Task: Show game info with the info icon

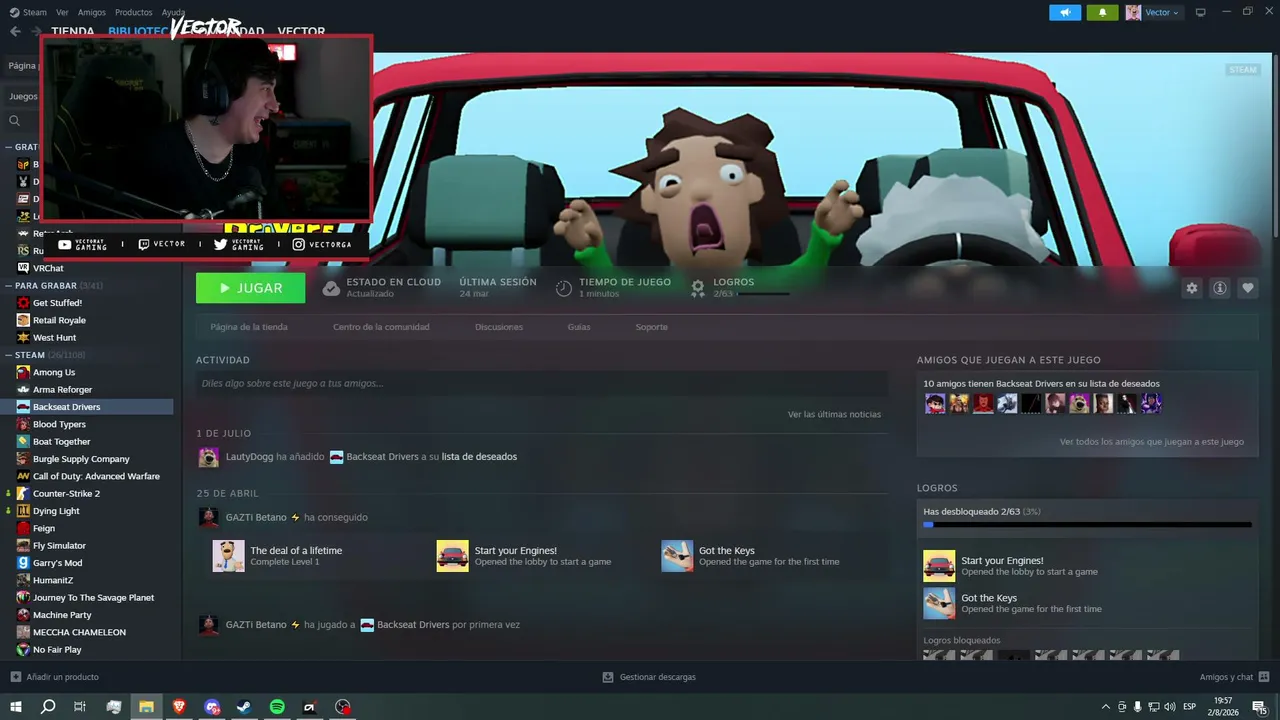Action: click(x=1220, y=288)
